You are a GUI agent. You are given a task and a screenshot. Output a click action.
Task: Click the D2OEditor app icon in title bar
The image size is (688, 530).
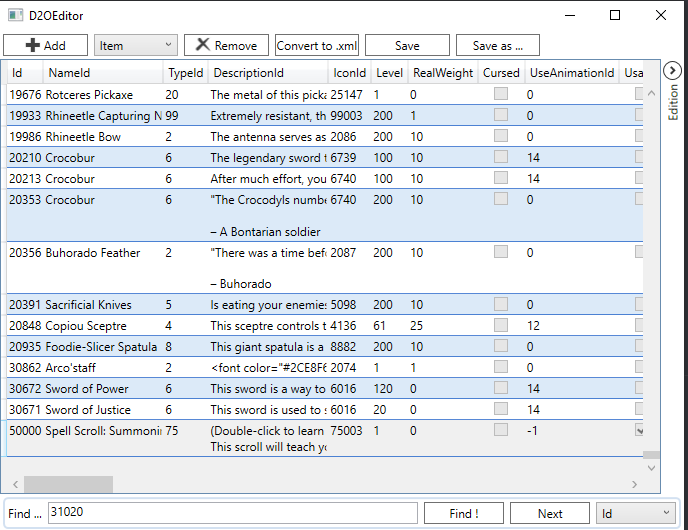pyautogui.click(x=15, y=15)
